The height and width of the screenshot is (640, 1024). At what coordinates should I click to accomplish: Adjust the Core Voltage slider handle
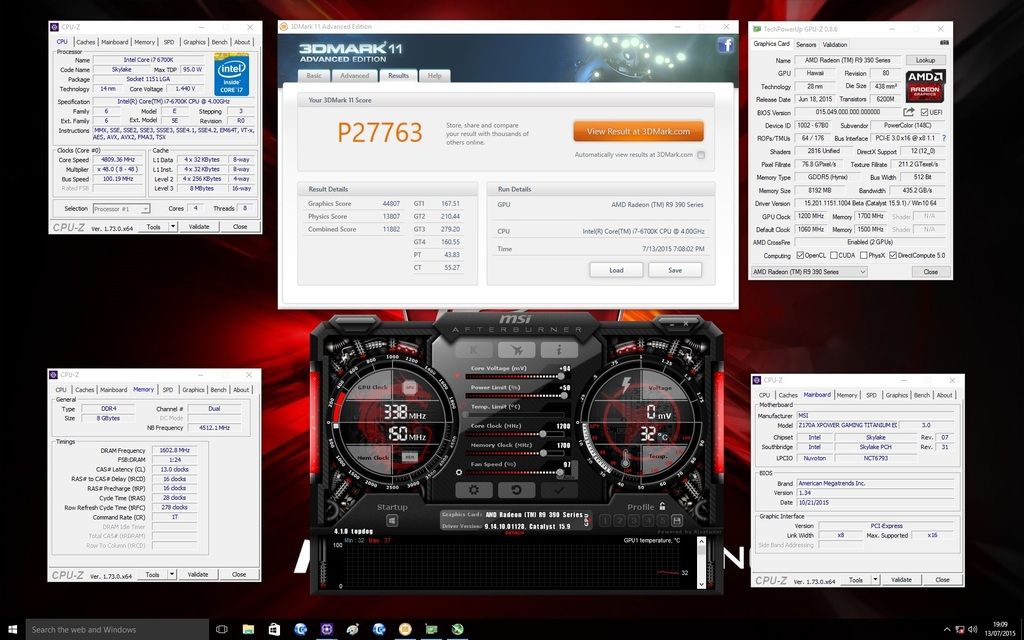pos(560,376)
